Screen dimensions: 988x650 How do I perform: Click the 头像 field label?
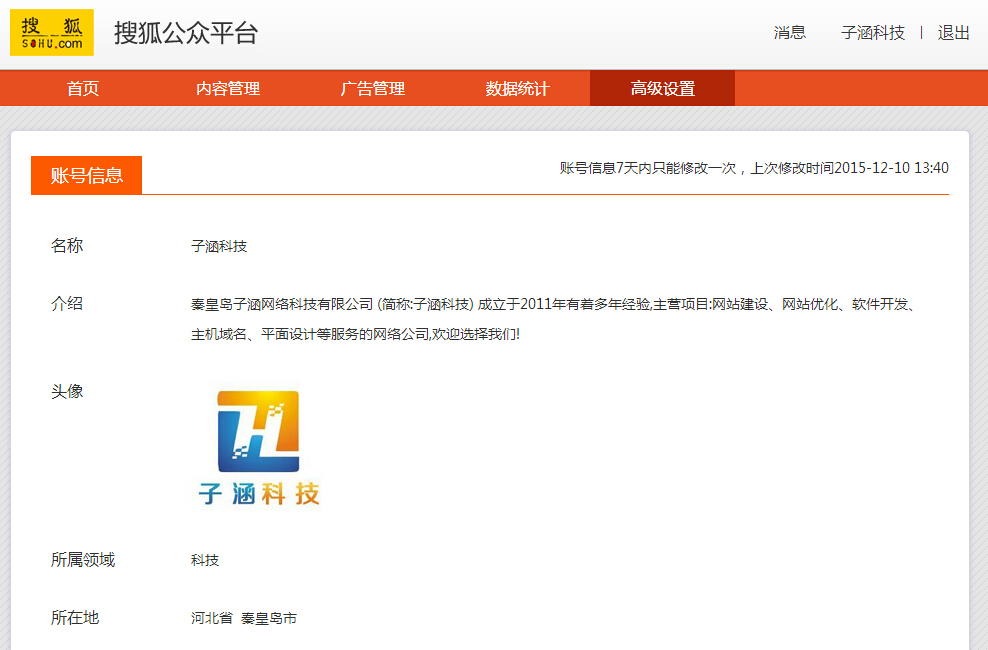[x=67, y=391]
